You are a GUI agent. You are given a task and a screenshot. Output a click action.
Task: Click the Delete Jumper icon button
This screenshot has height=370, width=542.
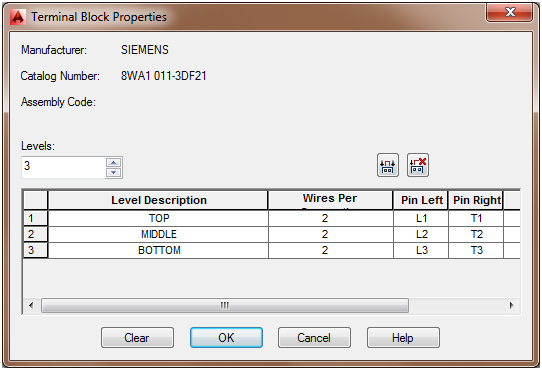point(418,165)
